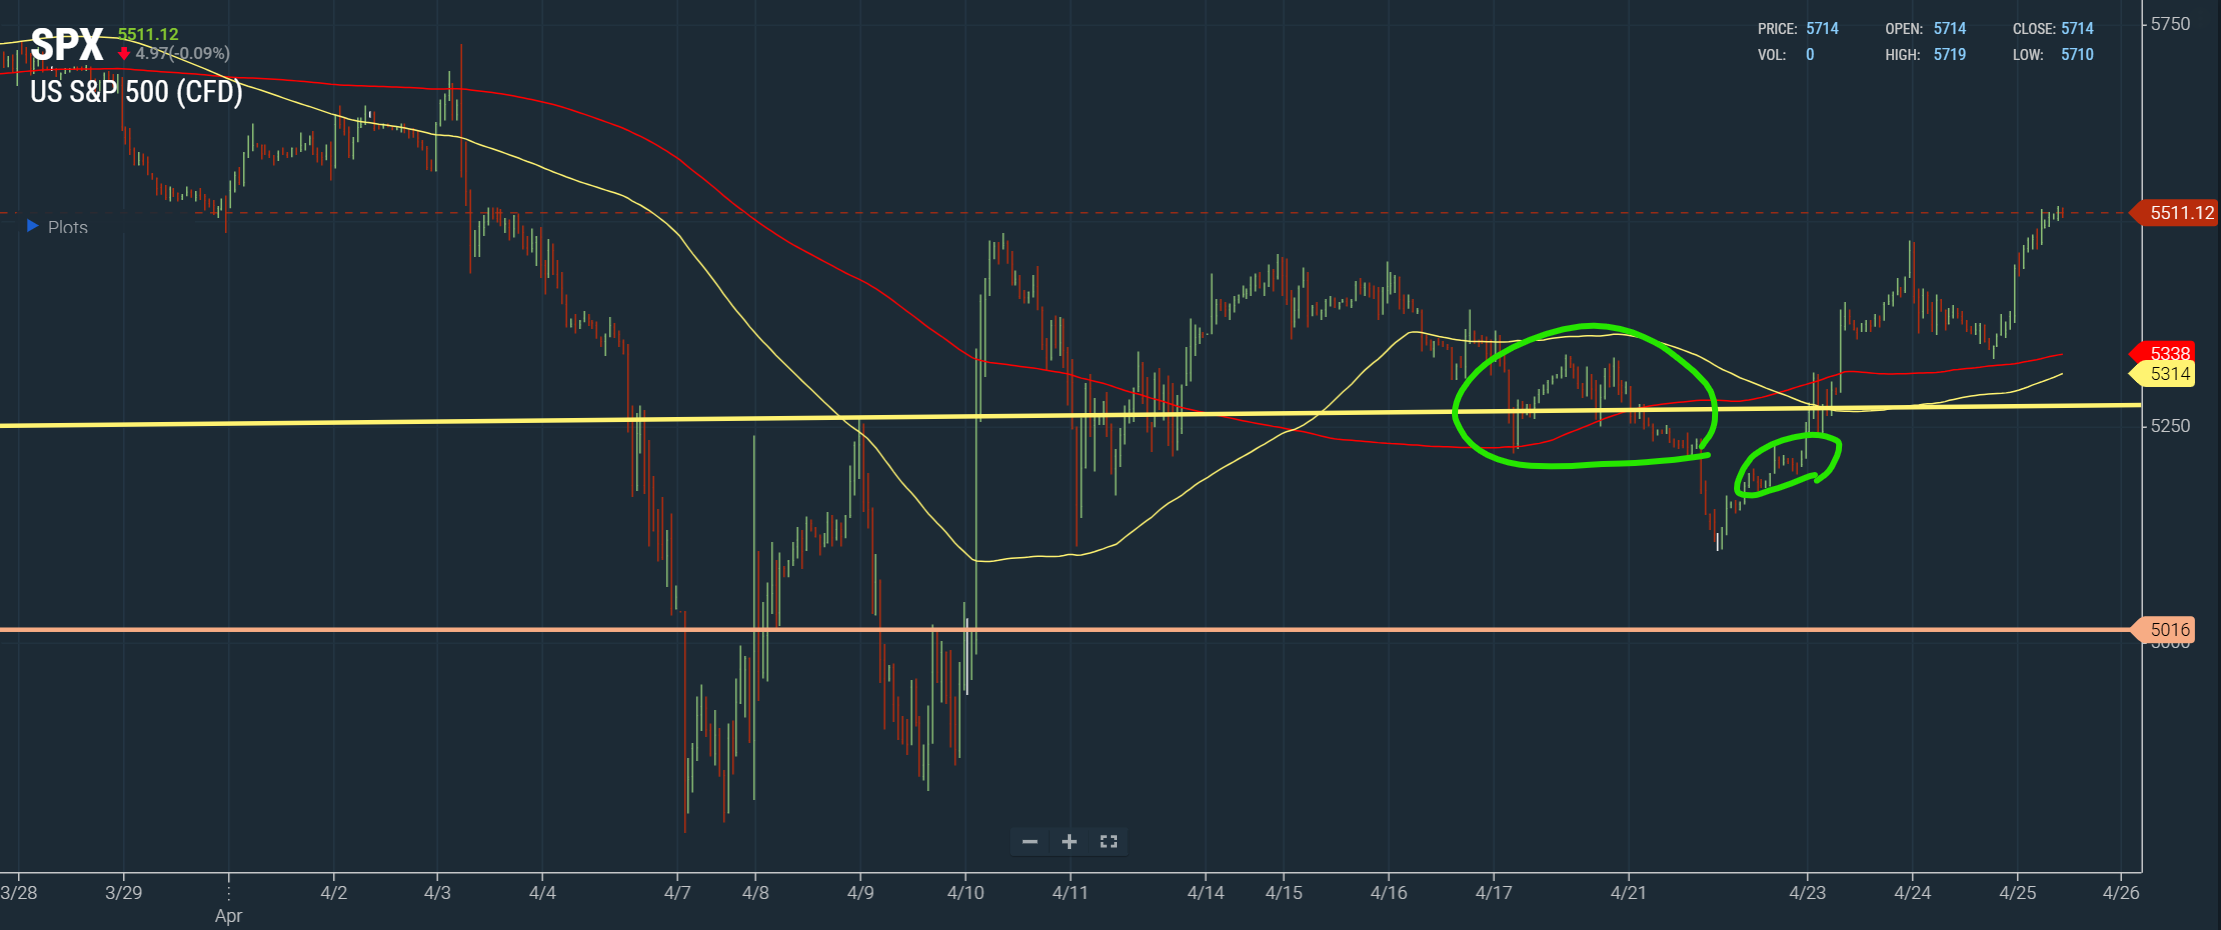This screenshot has width=2221, height=930.
Task: Click the 3/28 date label
Action: (19, 892)
